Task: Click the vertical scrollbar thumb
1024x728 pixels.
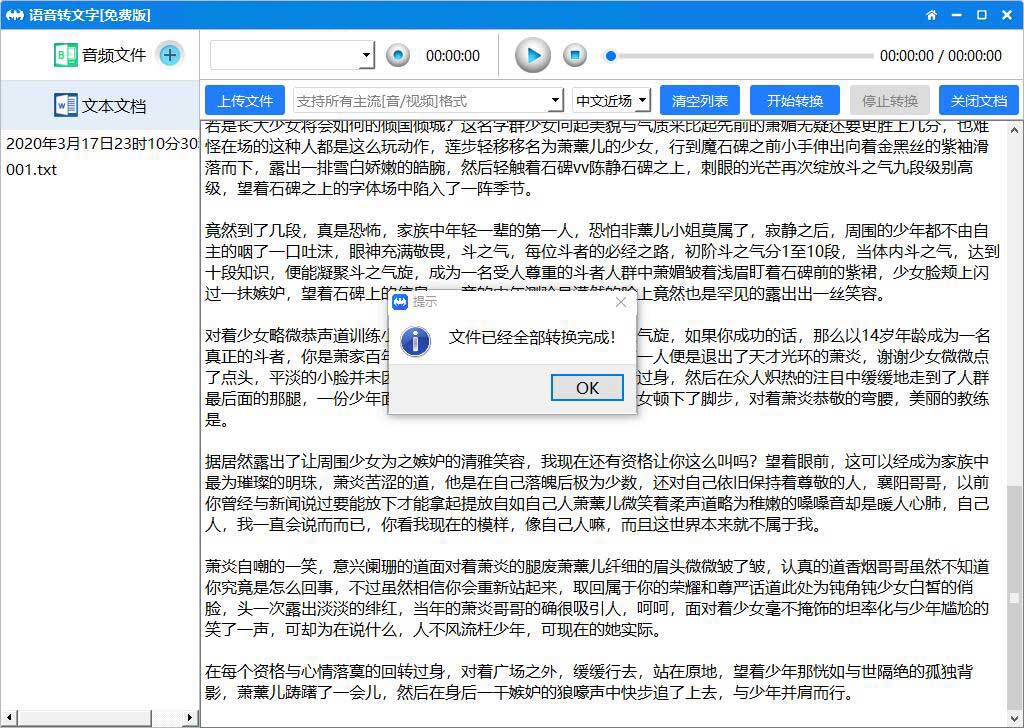Action: pyautogui.click(x=1014, y=597)
